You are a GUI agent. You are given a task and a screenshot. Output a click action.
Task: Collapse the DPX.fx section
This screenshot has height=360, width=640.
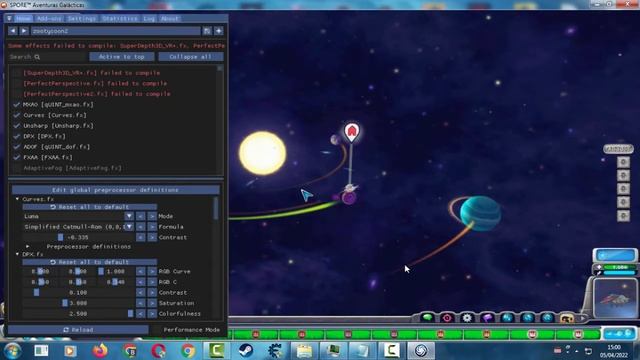tap(17, 254)
